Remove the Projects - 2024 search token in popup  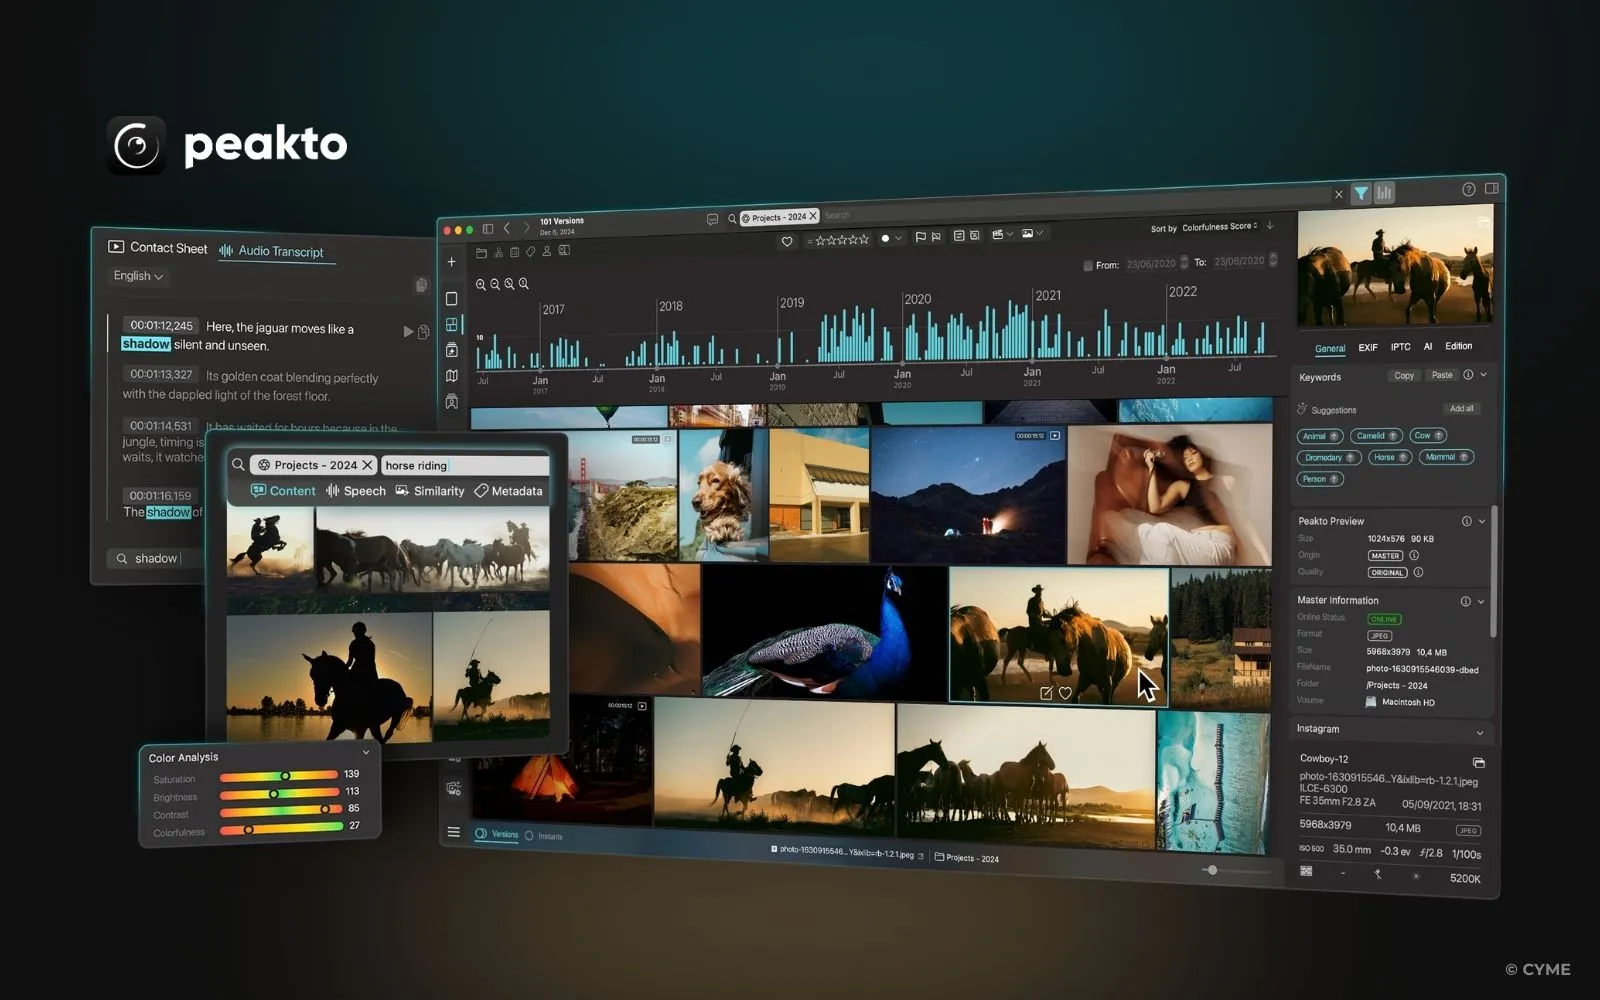[x=367, y=465]
